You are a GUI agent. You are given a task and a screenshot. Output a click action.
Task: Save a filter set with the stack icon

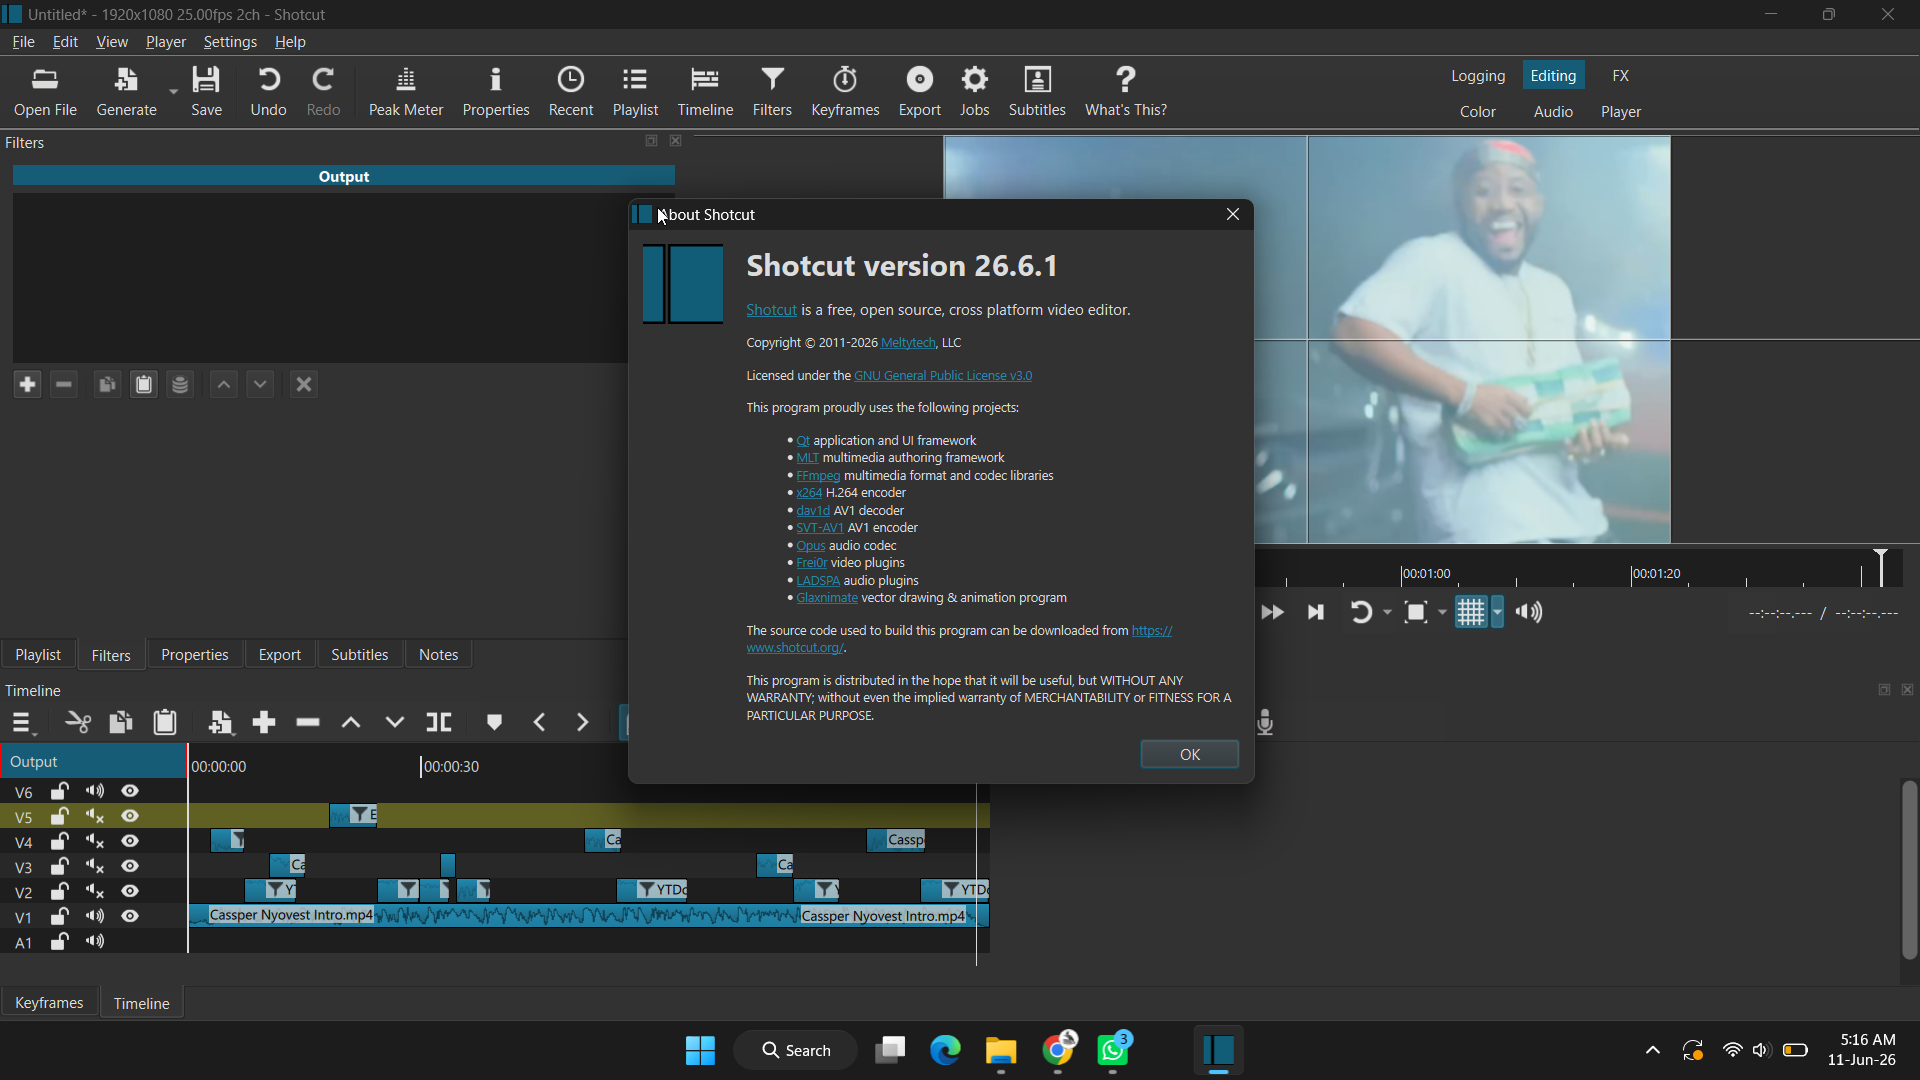pyautogui.click(x=180, y=385)
